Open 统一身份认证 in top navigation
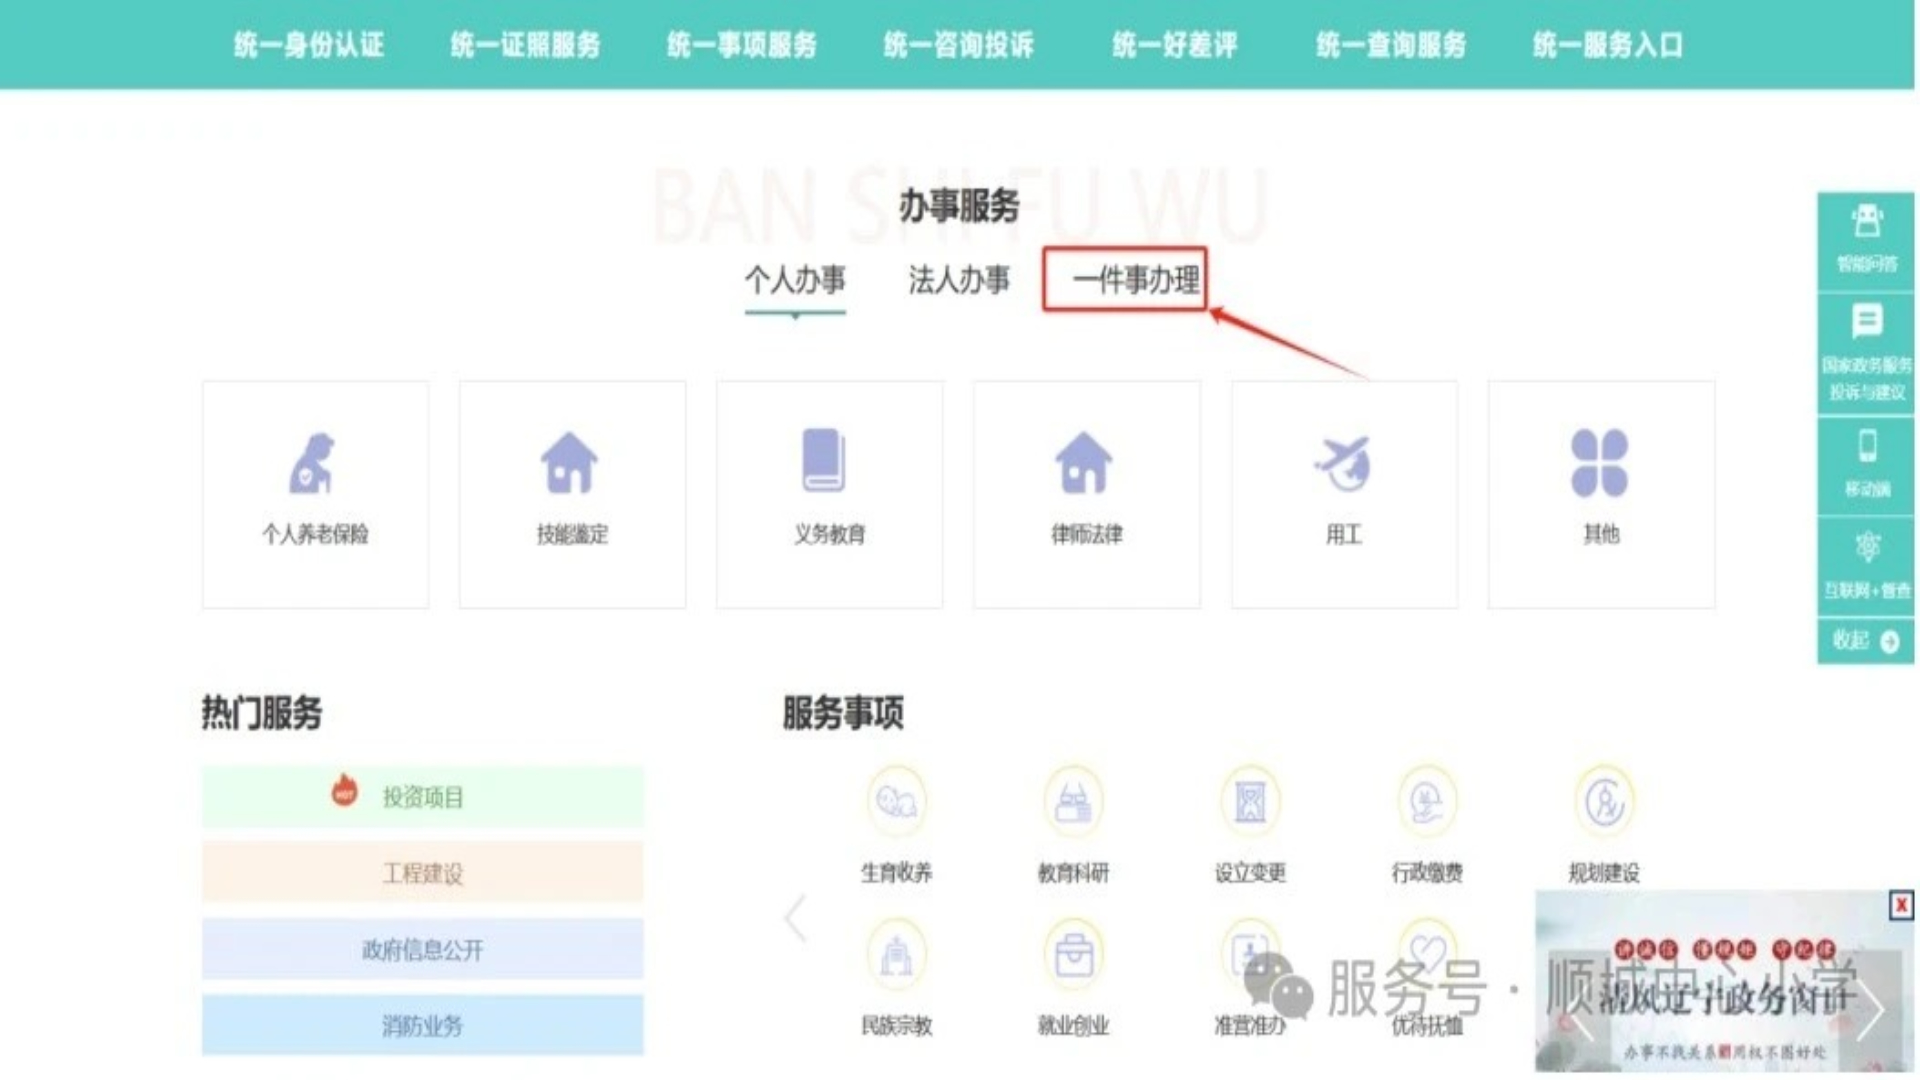Screen dimensions: 1920x1080 pos(308,45)
